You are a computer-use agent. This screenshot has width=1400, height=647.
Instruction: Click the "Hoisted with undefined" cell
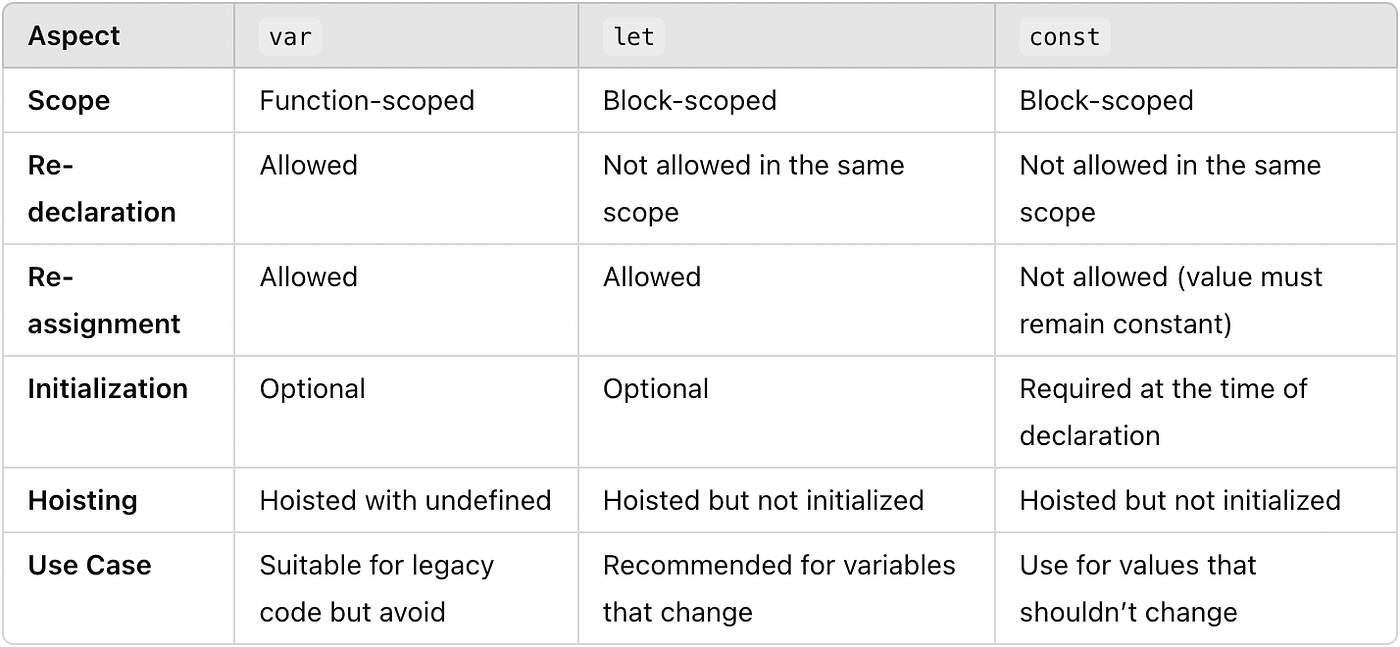[x=405, y=500]
